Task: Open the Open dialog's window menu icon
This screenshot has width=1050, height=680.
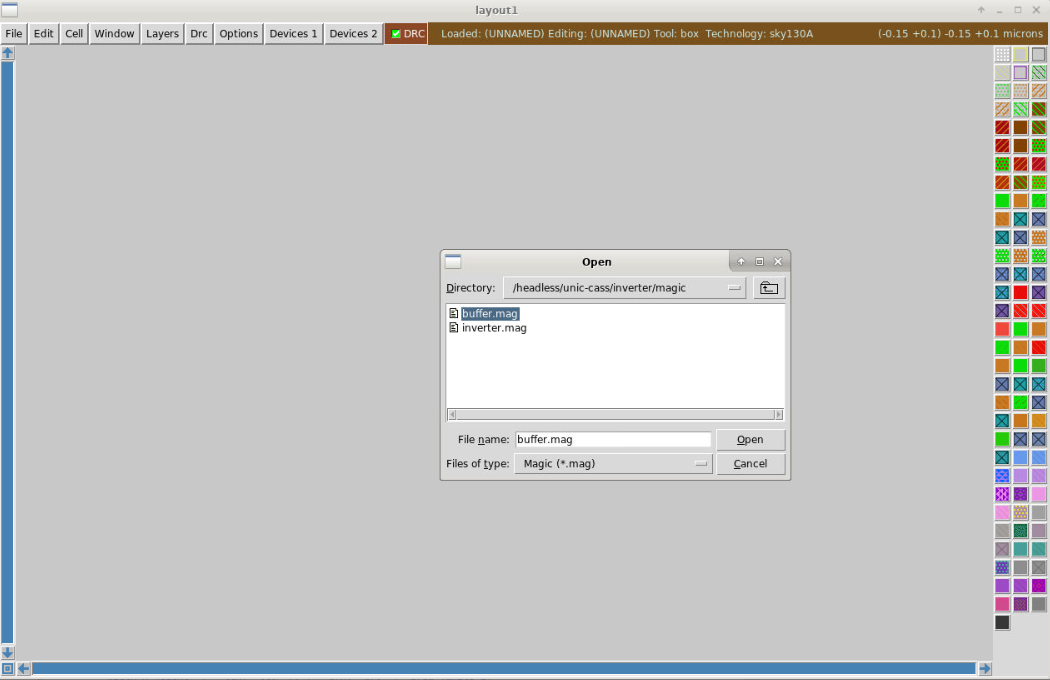Action: point(453,261)
